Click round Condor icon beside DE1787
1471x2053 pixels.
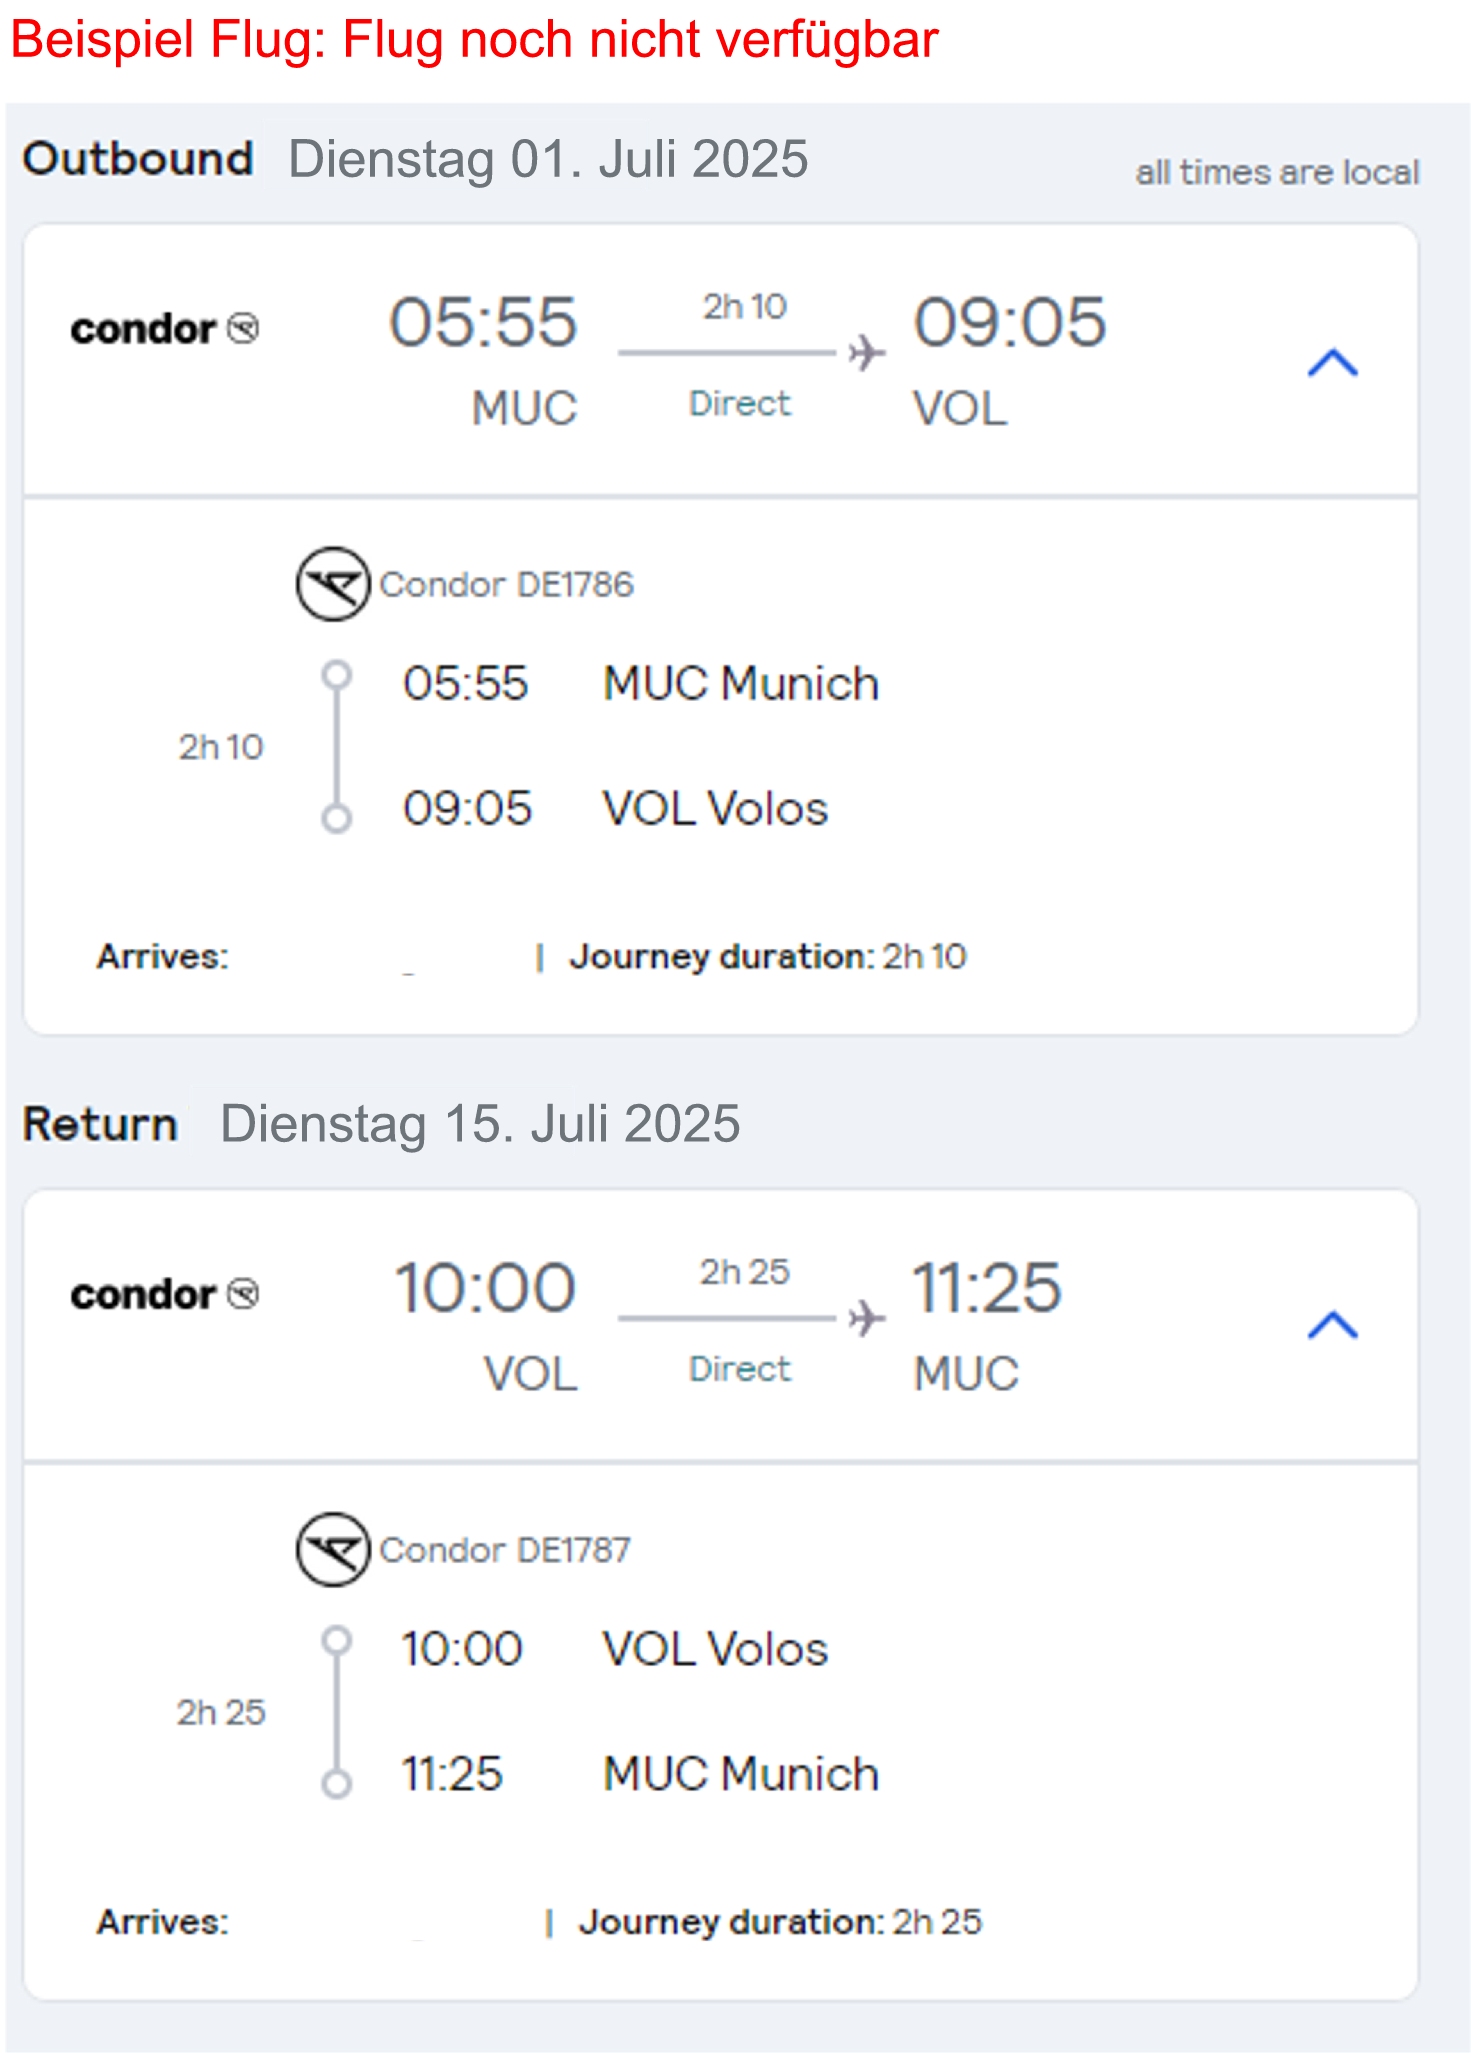tap(333, 1549)
